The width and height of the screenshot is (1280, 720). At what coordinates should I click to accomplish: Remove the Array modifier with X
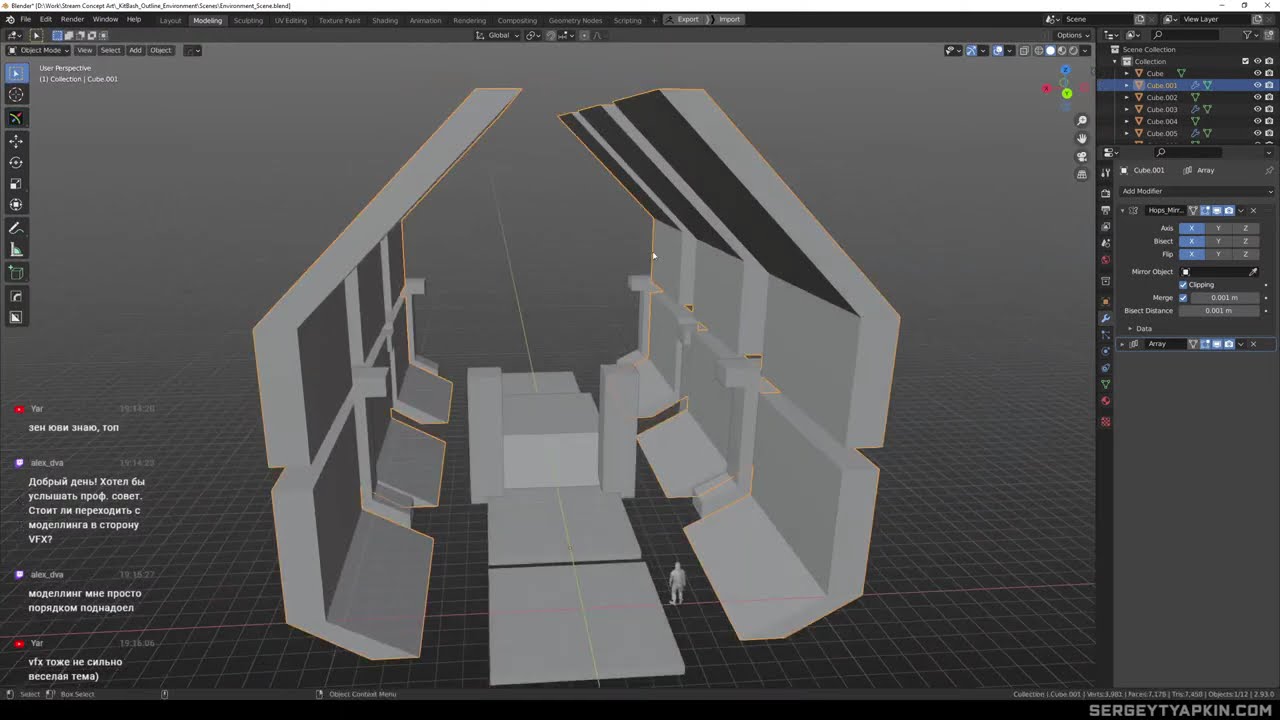[x=1253, y=344]
